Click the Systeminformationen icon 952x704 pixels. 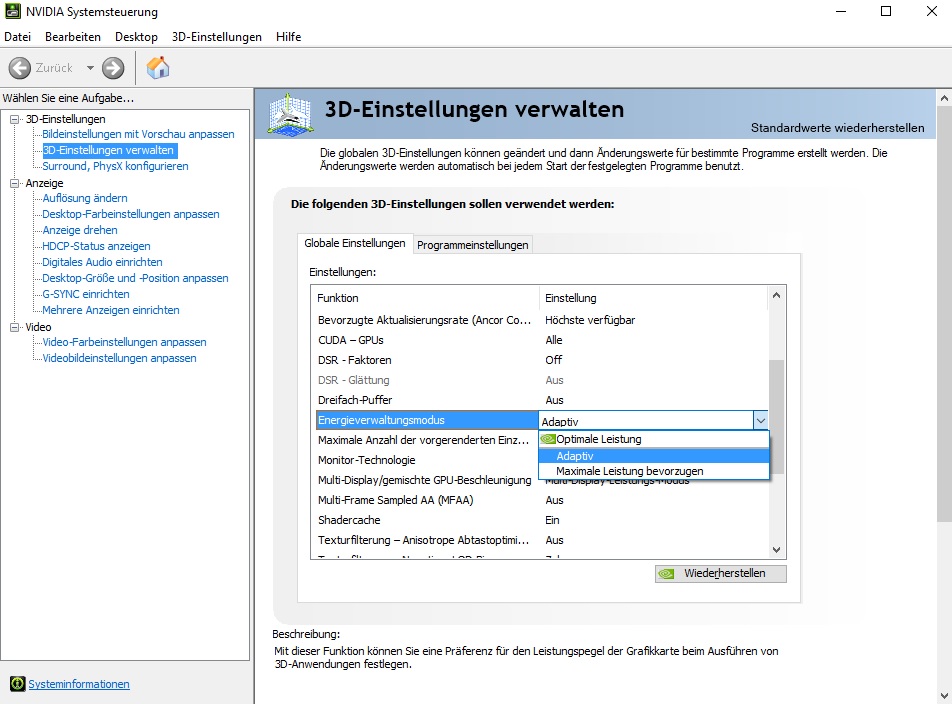18,684
